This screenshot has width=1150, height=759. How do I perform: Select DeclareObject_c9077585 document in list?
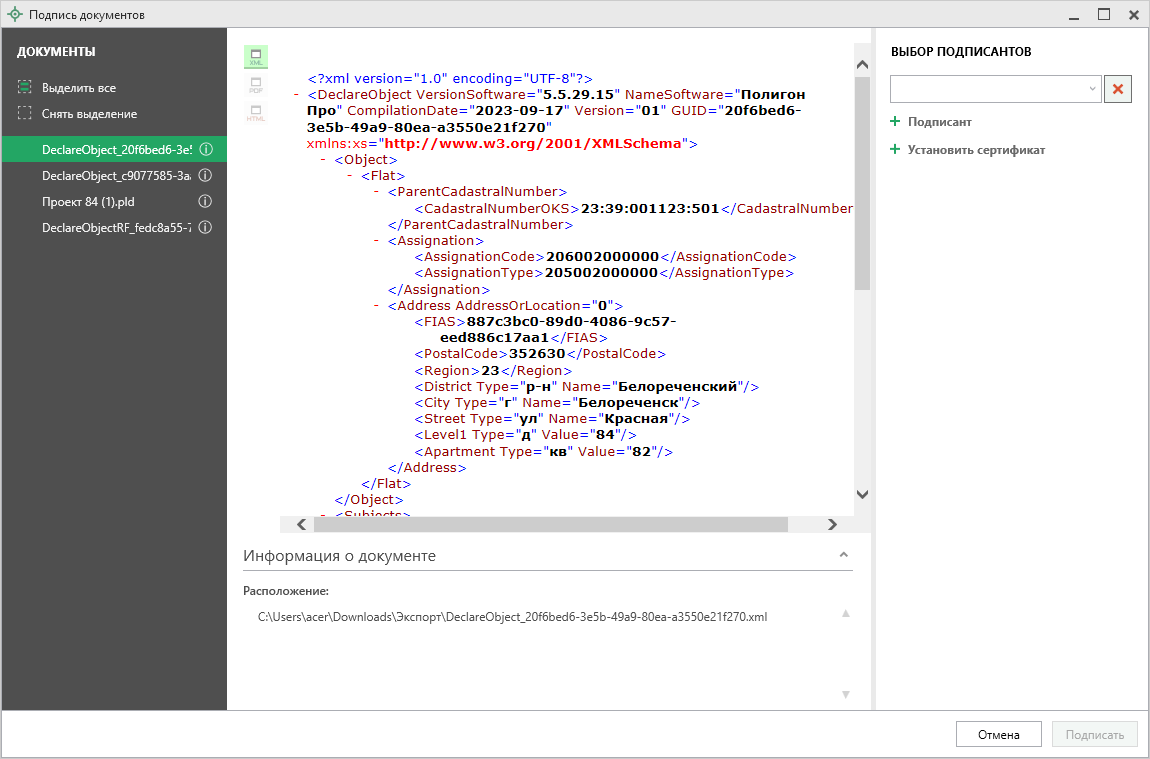coord(116,175)
